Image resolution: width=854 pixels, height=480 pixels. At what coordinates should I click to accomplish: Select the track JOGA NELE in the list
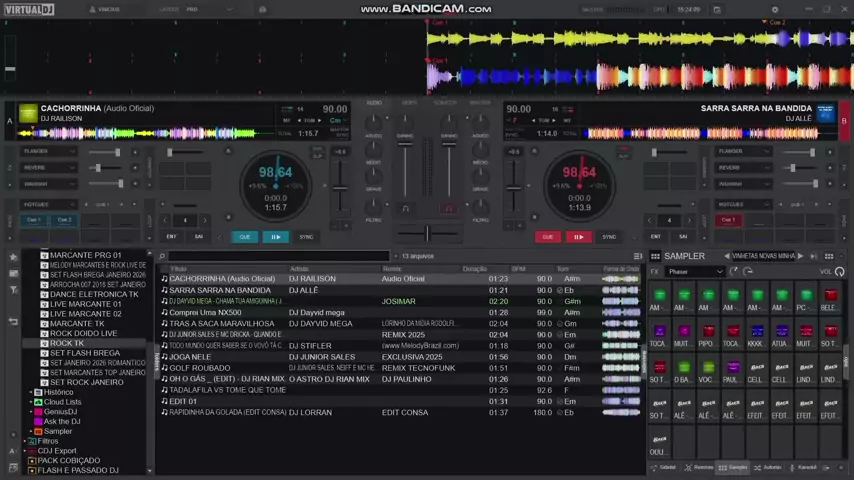click(x=190, y=357)
